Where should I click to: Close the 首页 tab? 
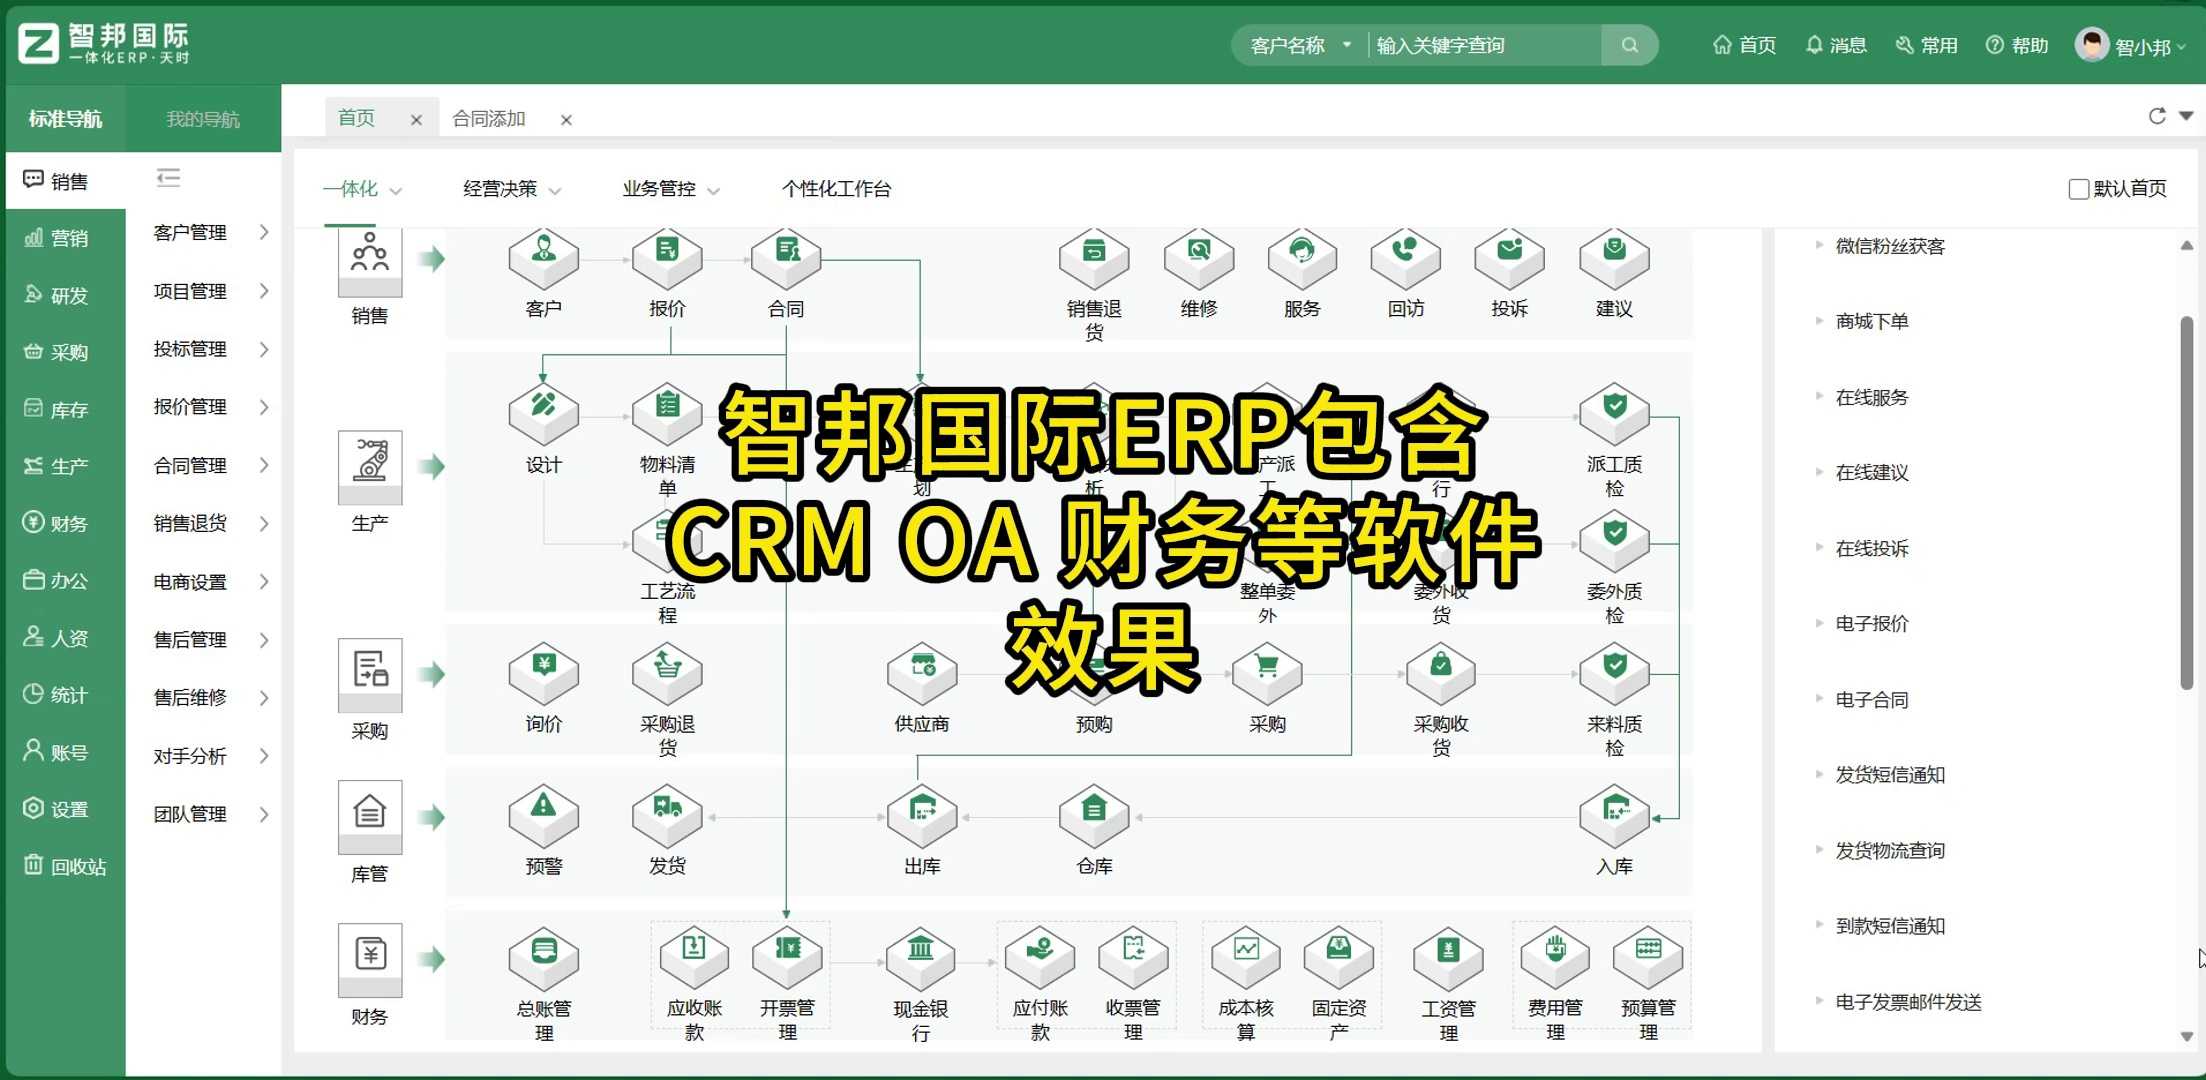tap(416, 120)
